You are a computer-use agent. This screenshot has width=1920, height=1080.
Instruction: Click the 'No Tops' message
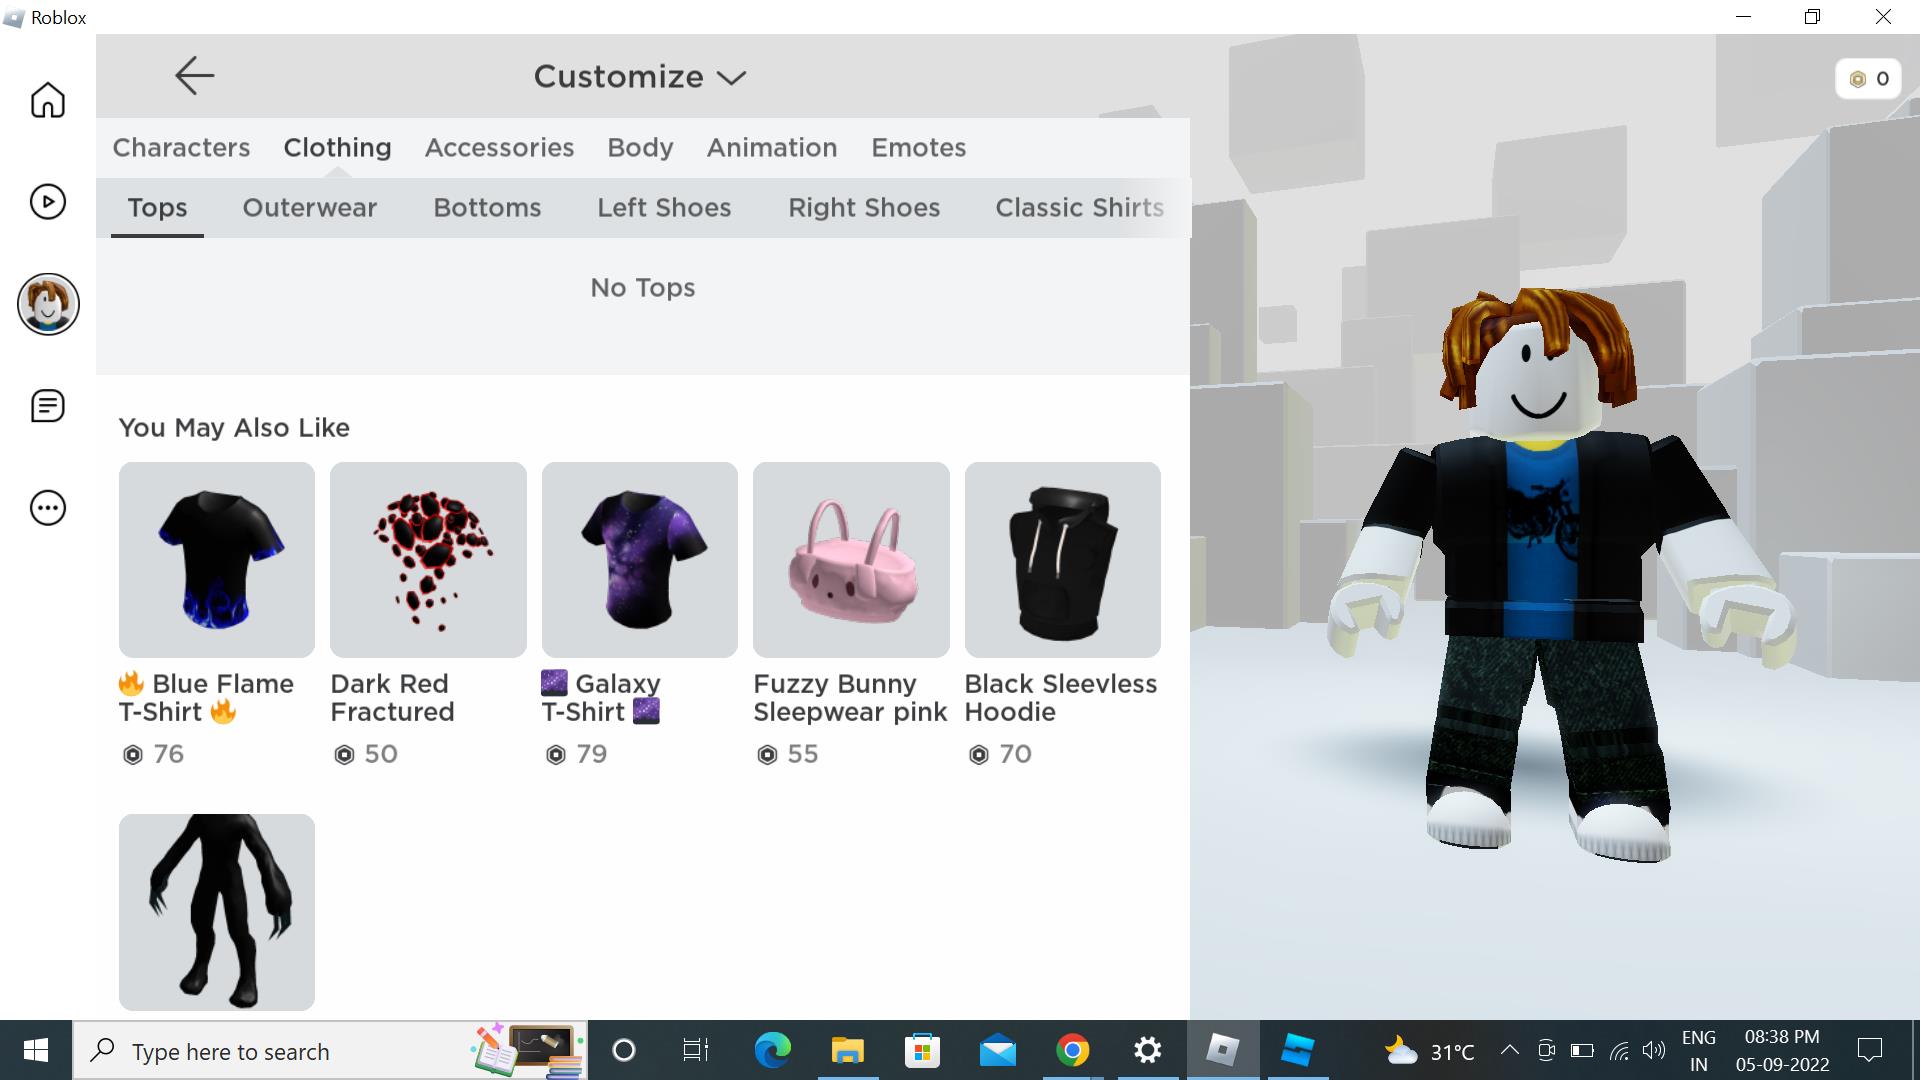642,288
